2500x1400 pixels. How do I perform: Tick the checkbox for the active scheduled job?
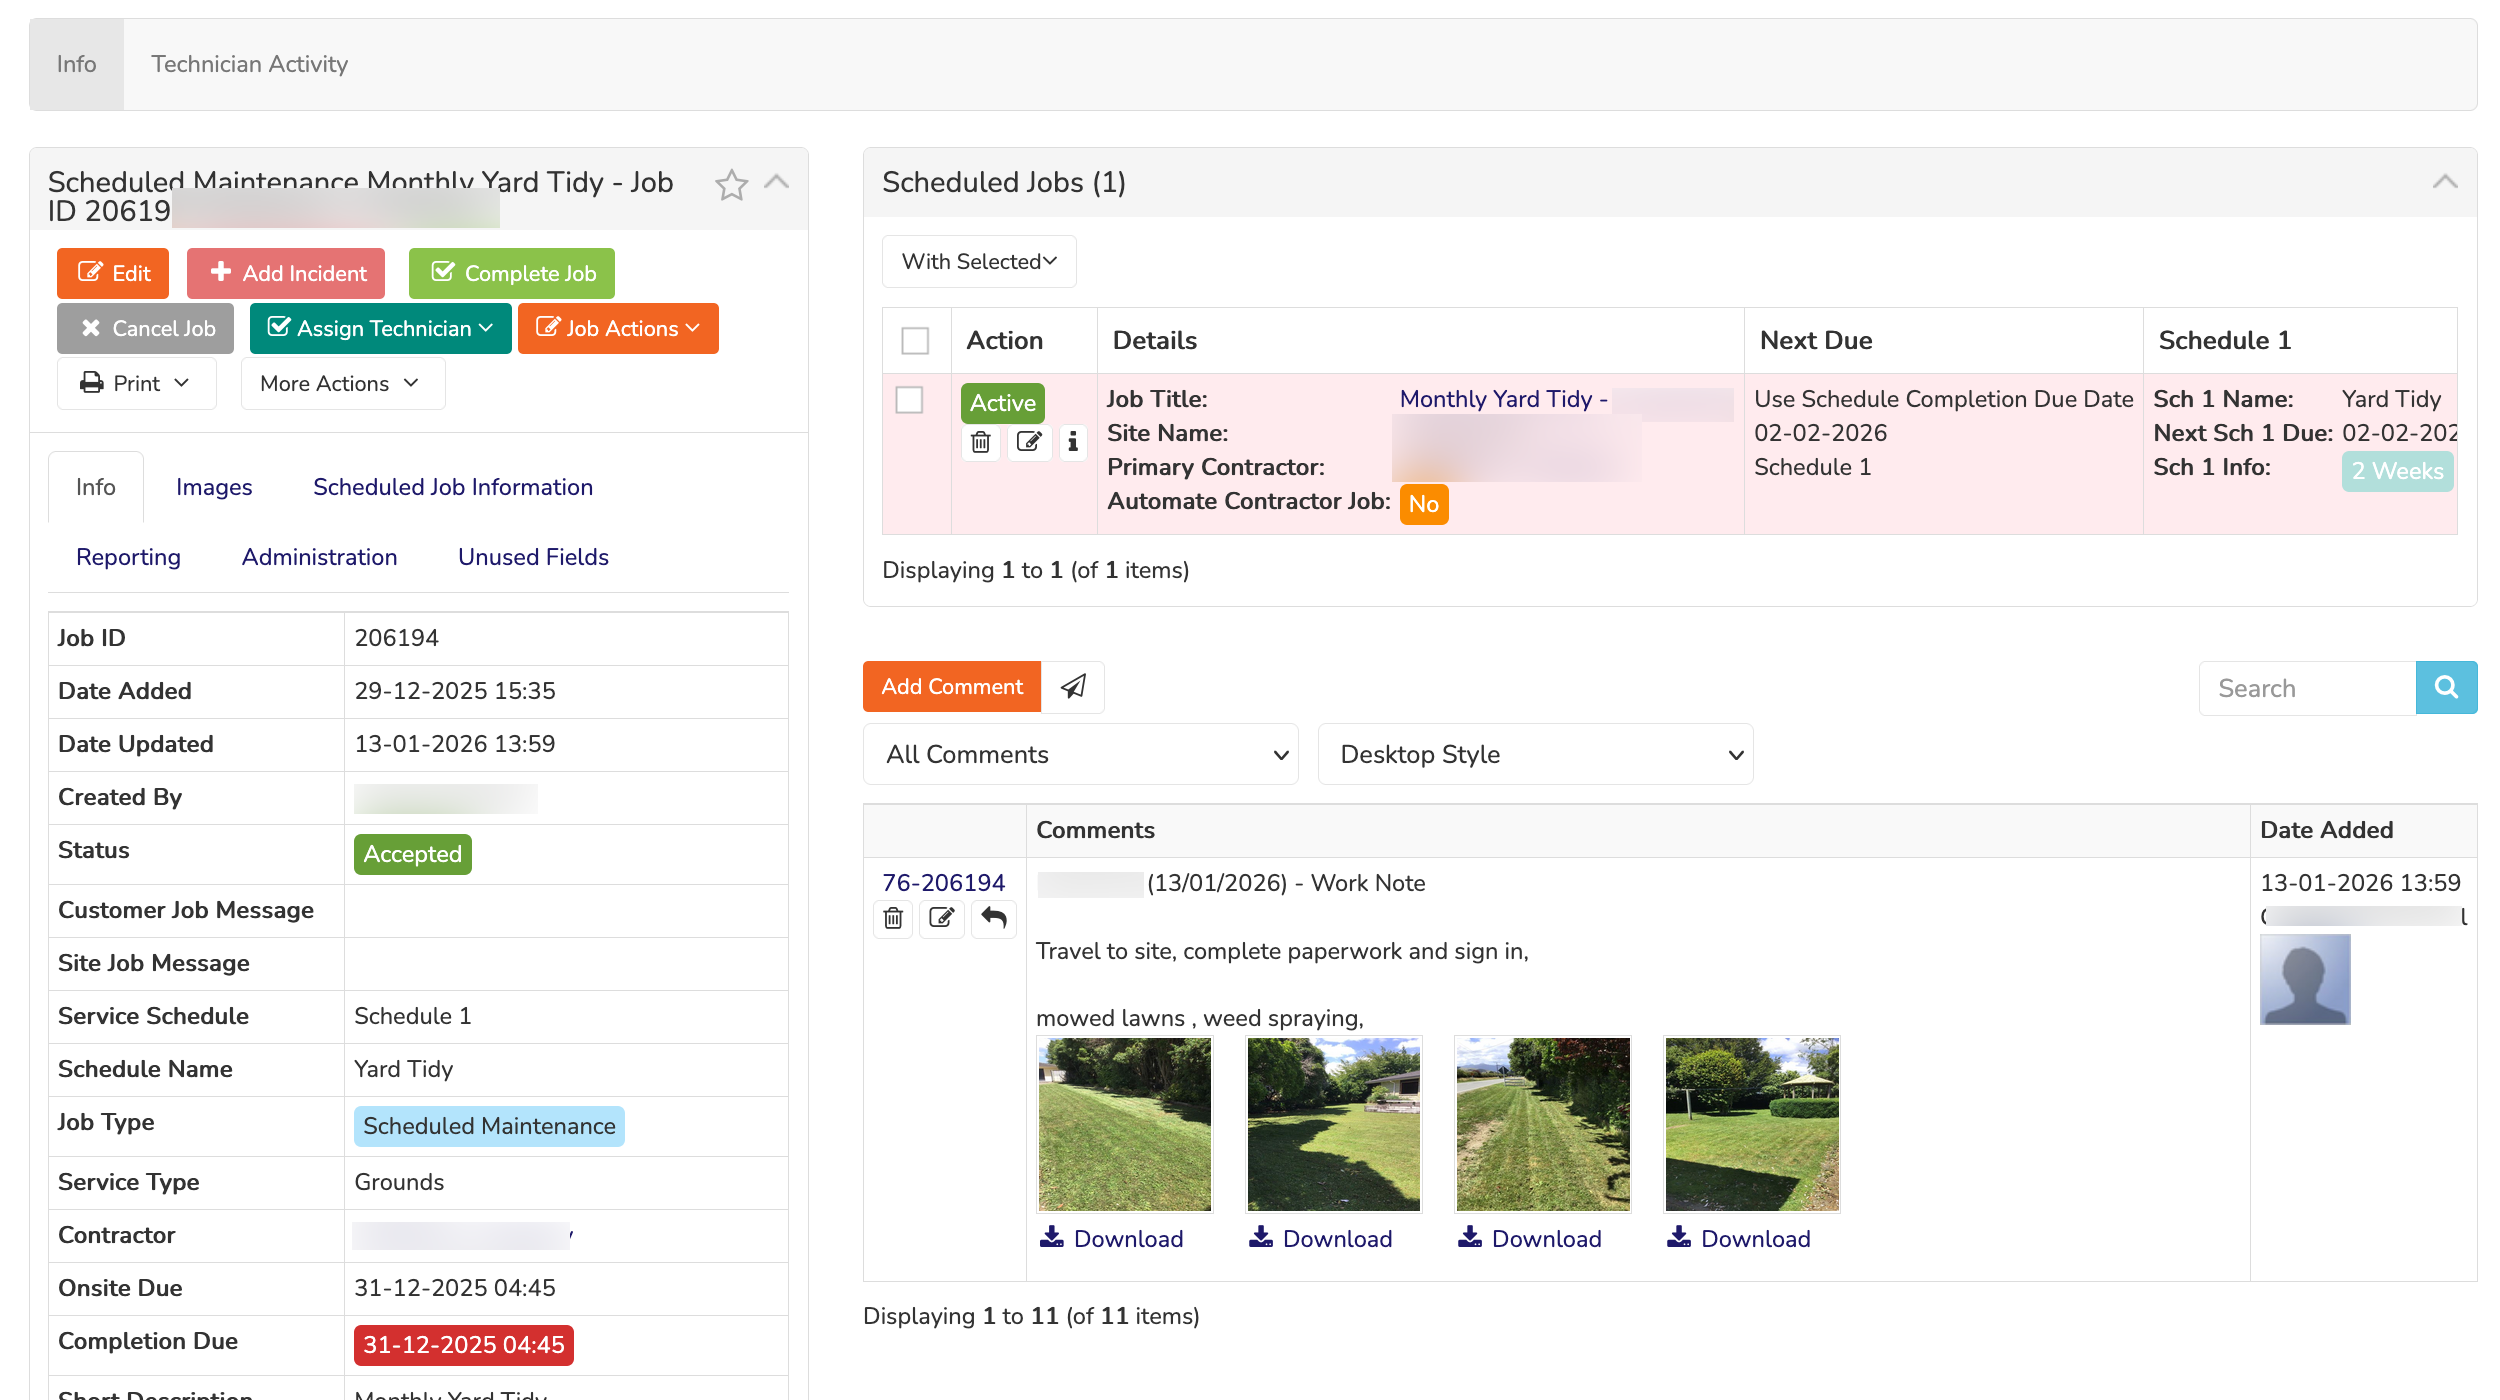[x=911, y=400]
